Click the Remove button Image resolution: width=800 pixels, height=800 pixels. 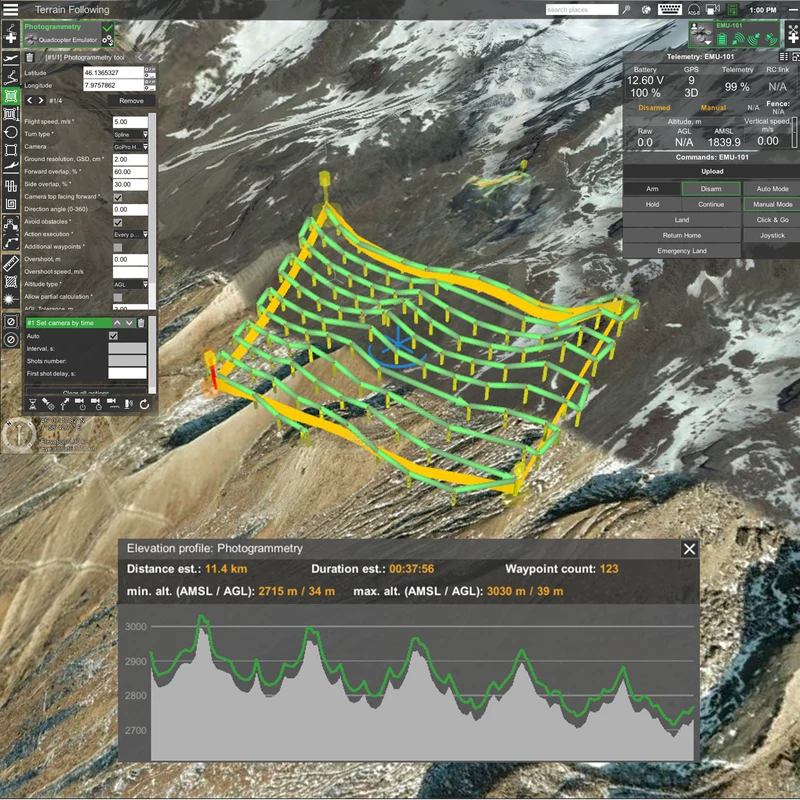click(x=131, y=101)
